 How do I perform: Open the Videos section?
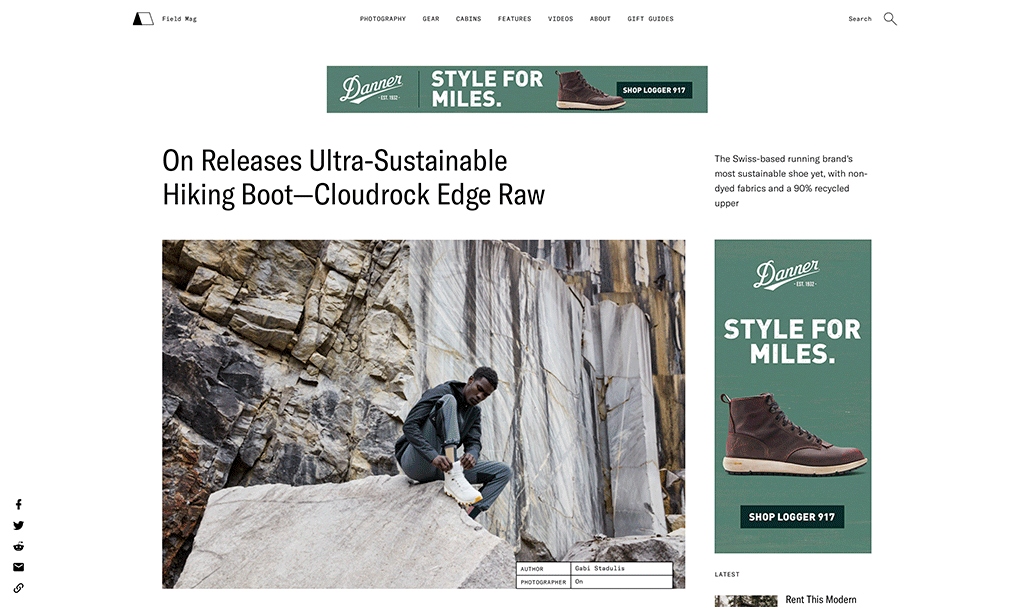[561, 18]
